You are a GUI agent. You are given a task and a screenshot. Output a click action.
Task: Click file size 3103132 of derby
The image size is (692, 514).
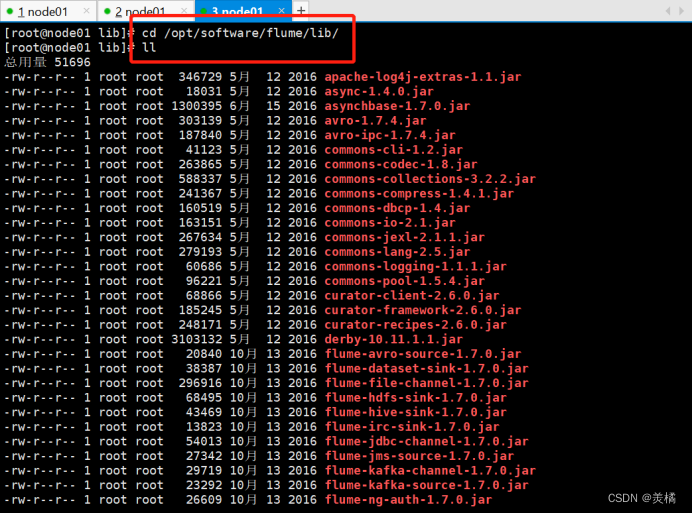(196, 339)
